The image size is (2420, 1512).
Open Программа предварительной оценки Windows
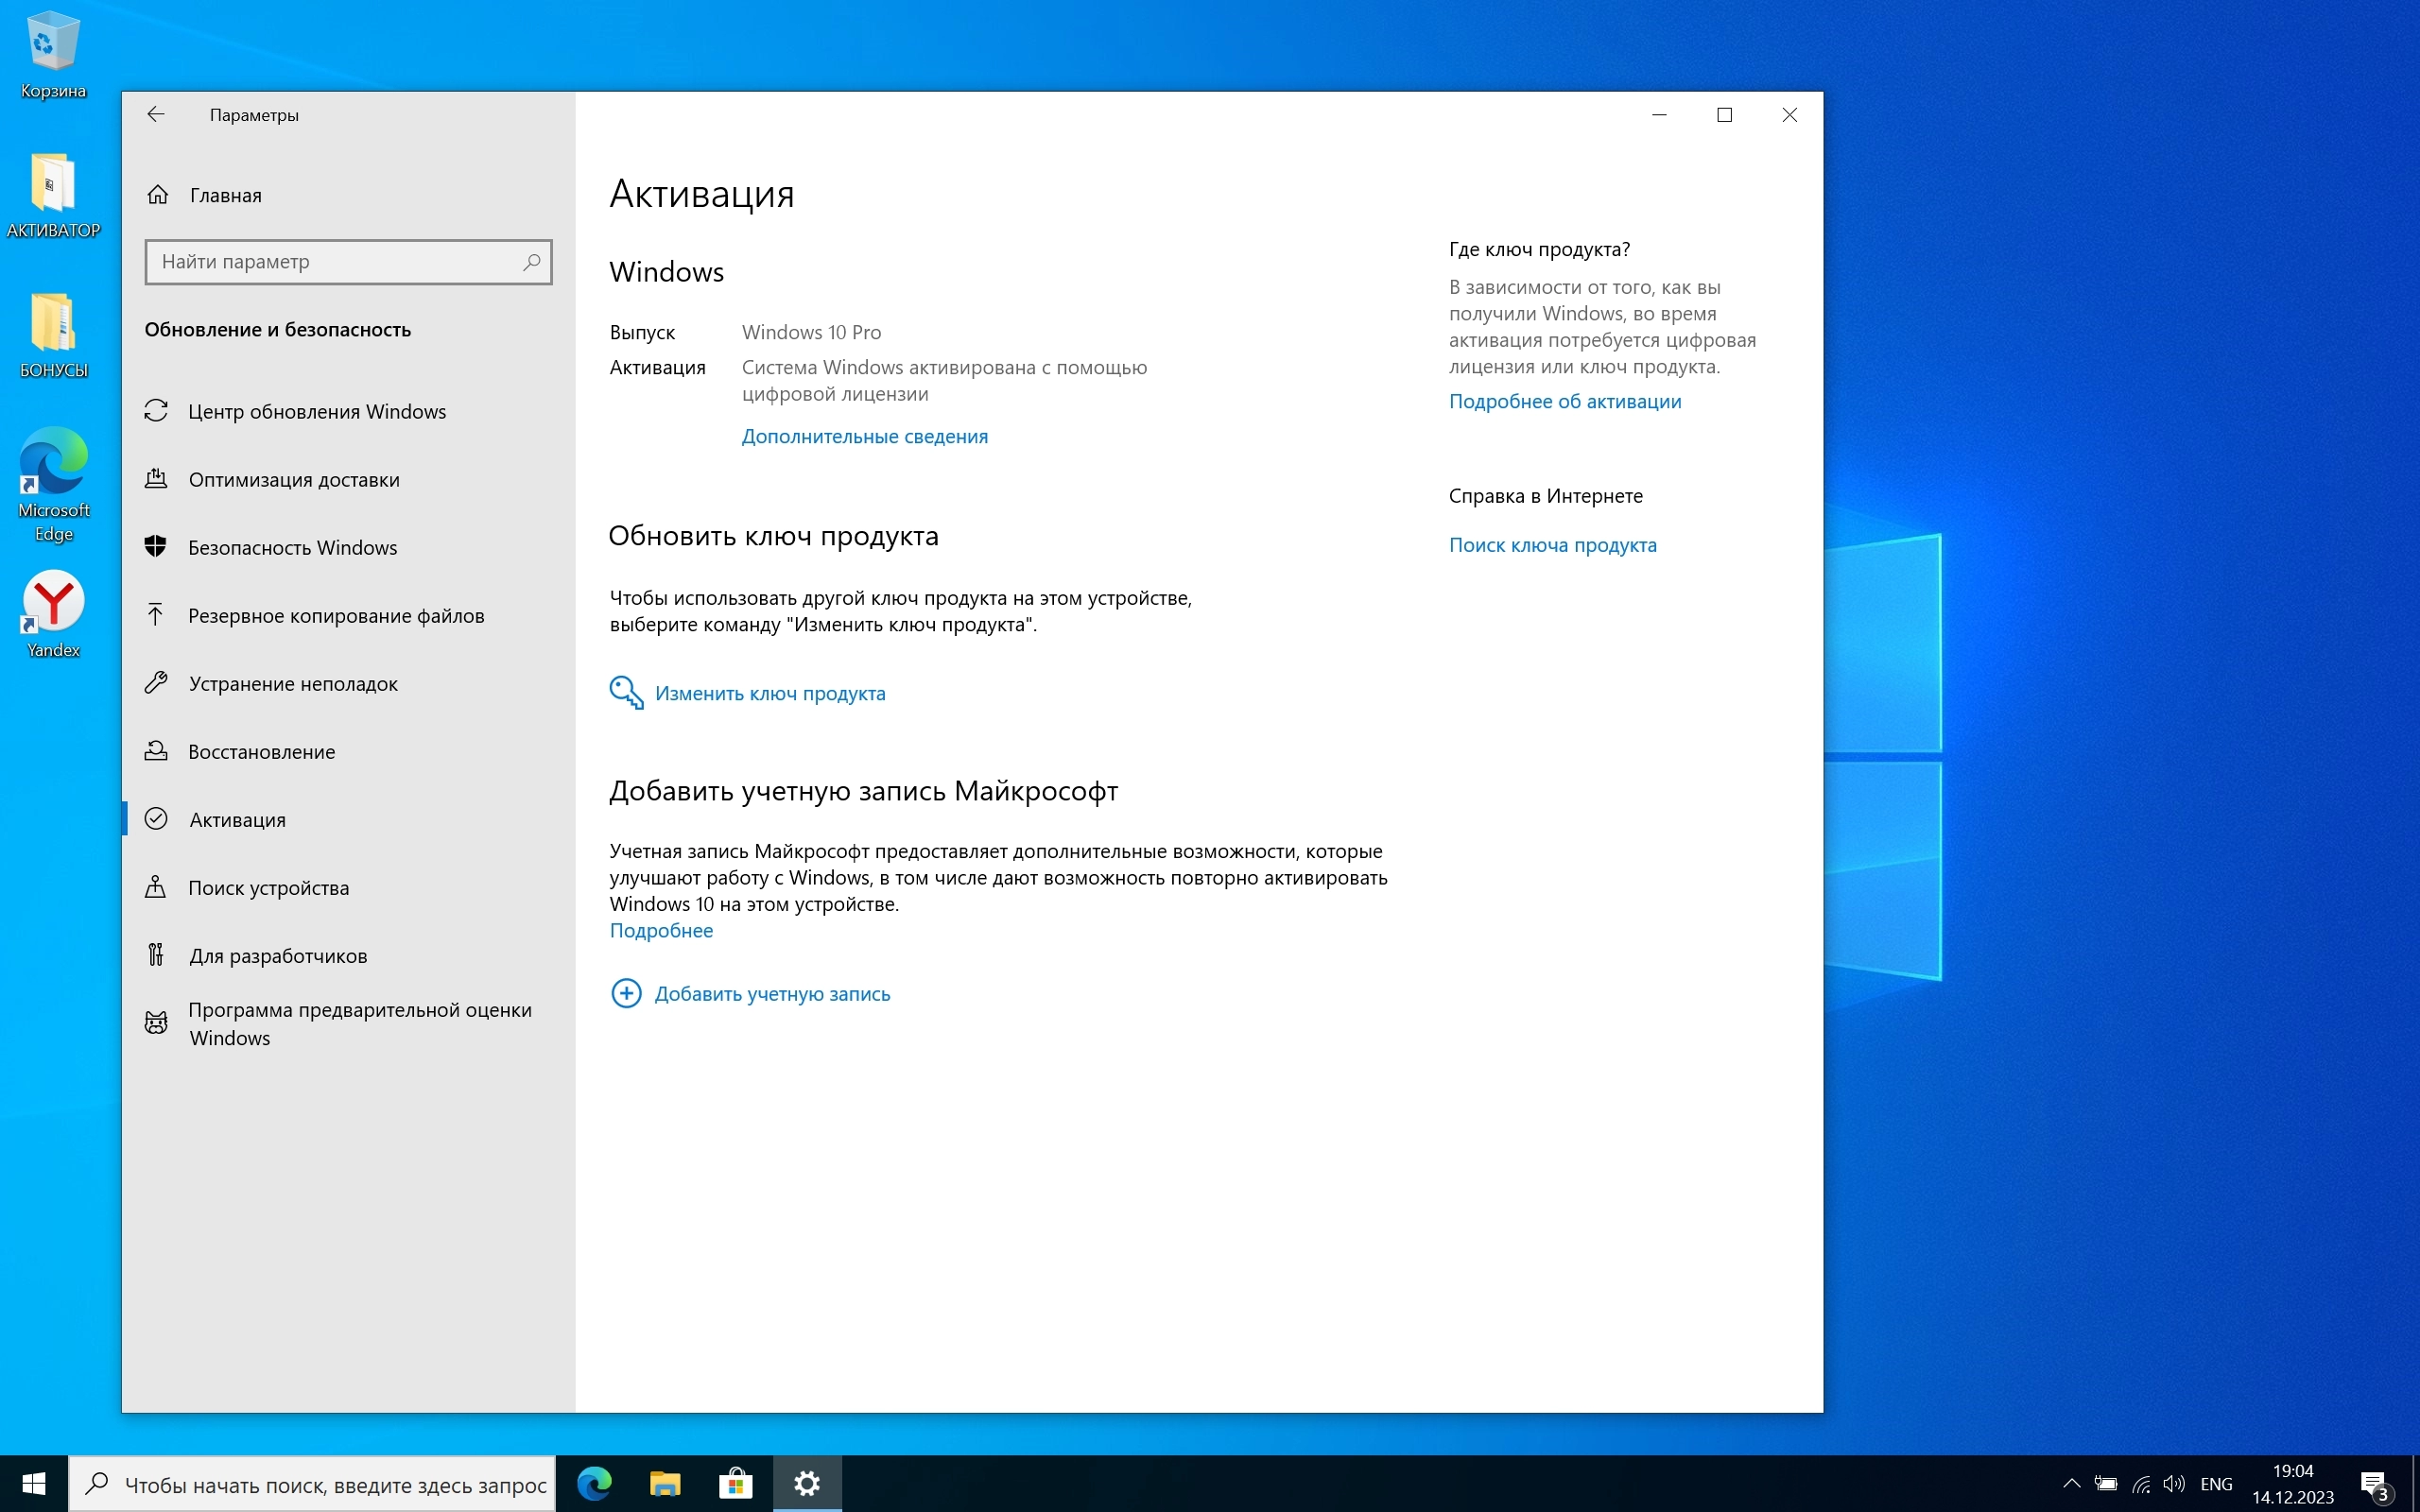pyautogui.click(x=359, y=1024)
